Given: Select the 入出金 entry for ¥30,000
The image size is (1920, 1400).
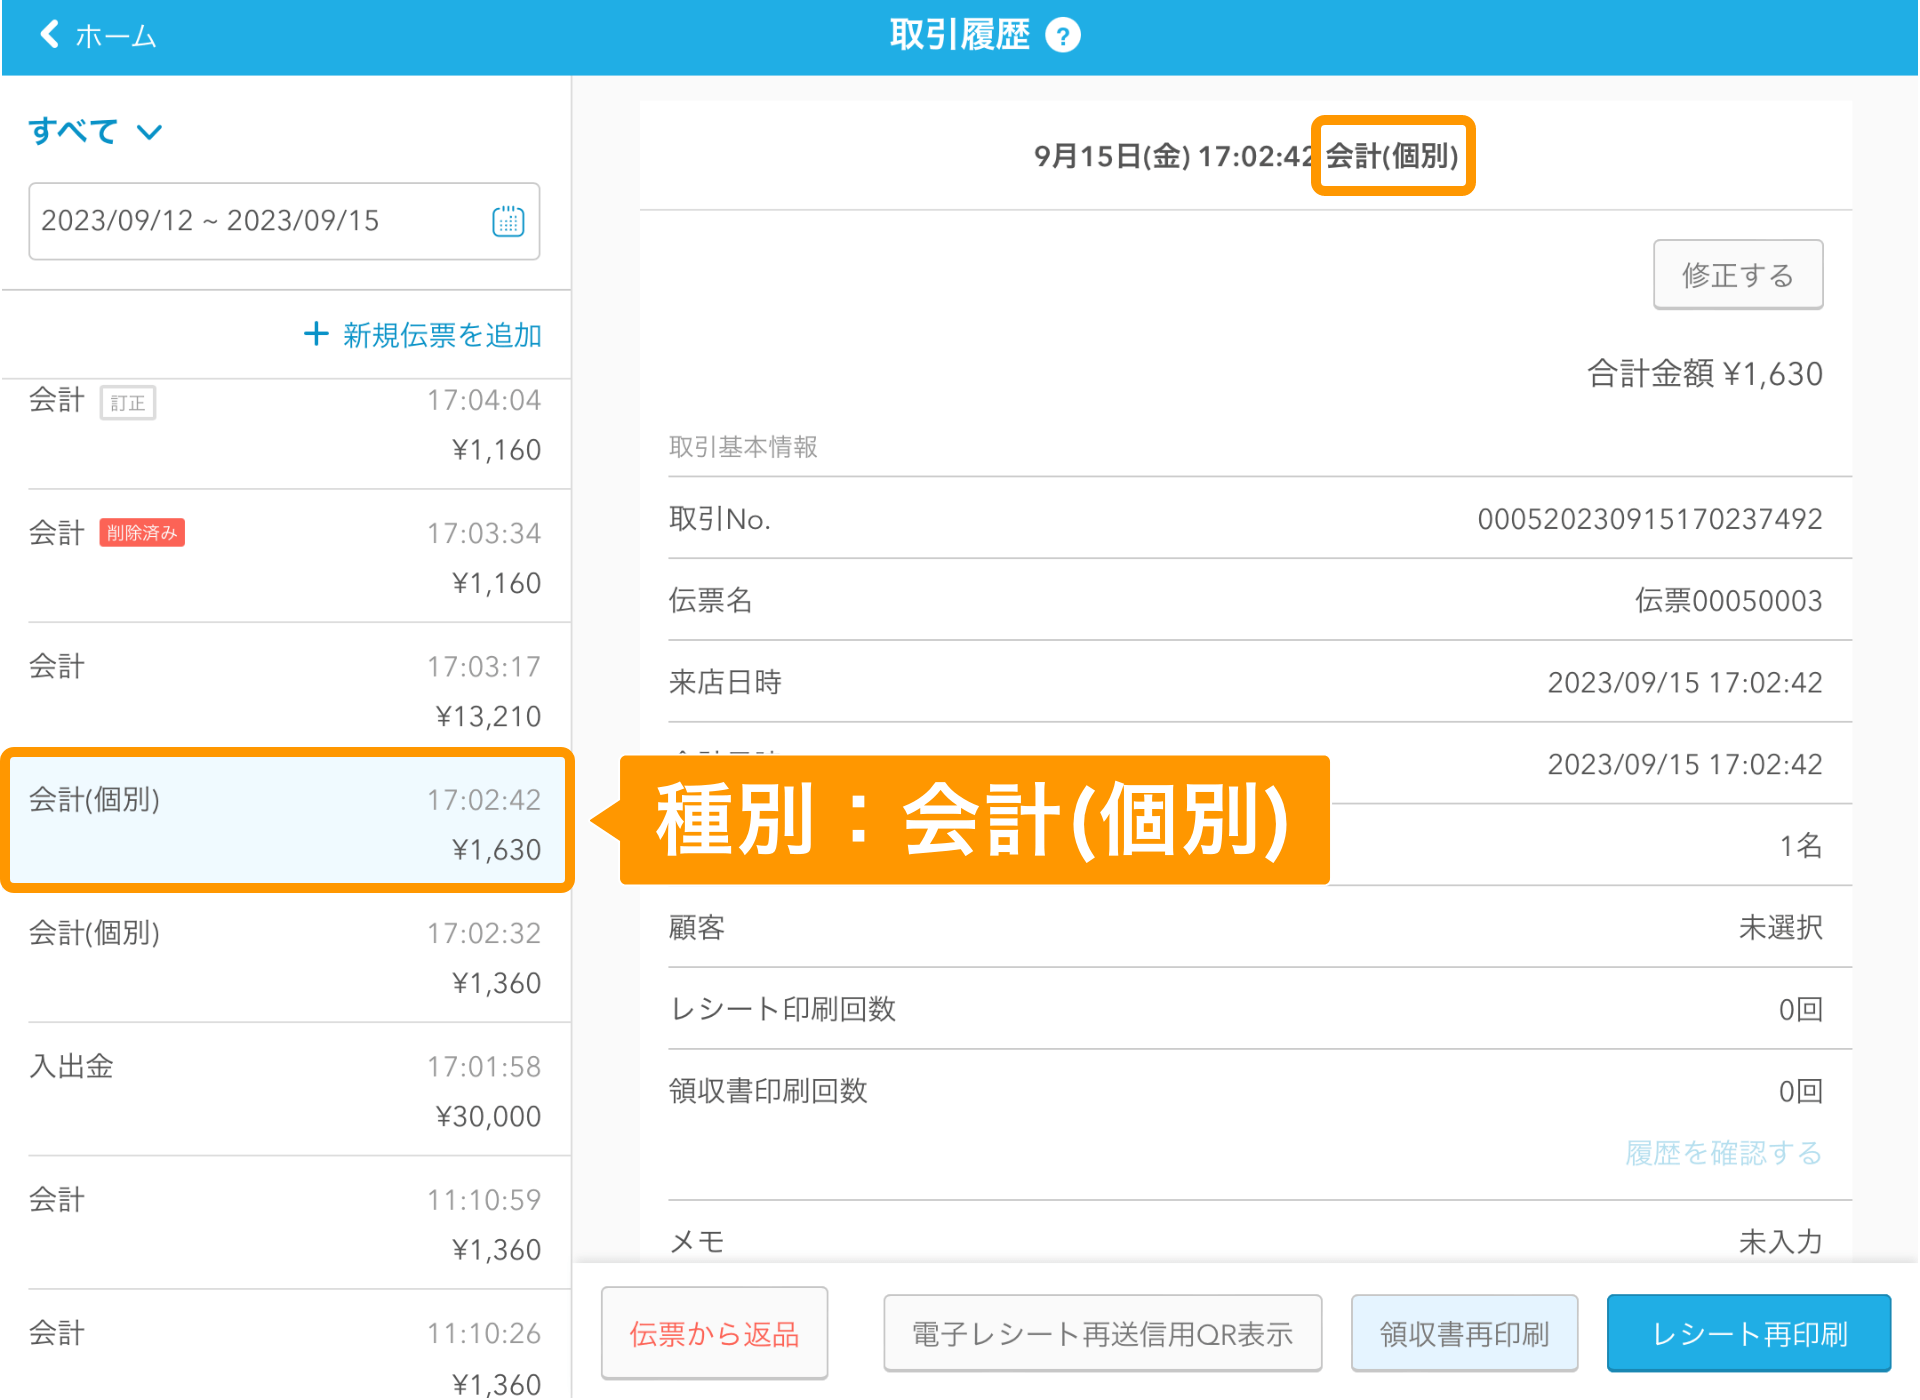Looking at the screenshot, I should (286, 1089).
